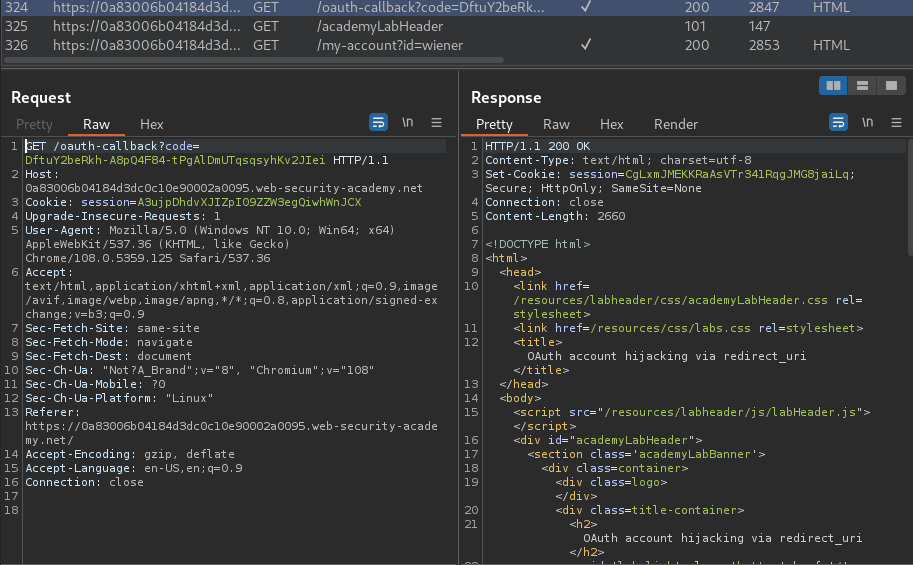Switch to combined single-pane layout view
The width and height of the screenshot is (913, 565).
click(891, 86)
